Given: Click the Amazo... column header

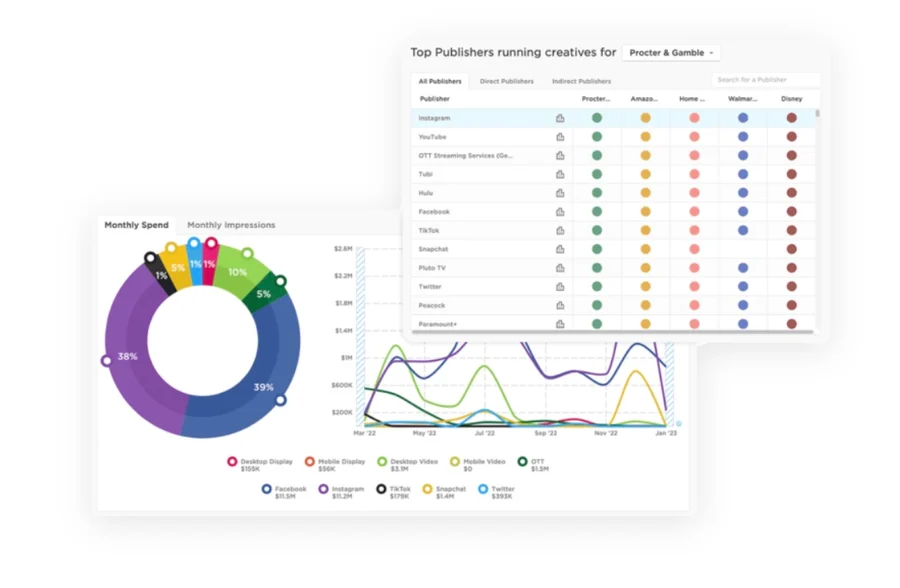Looking at the screenshot, I should tap(644, 99).
